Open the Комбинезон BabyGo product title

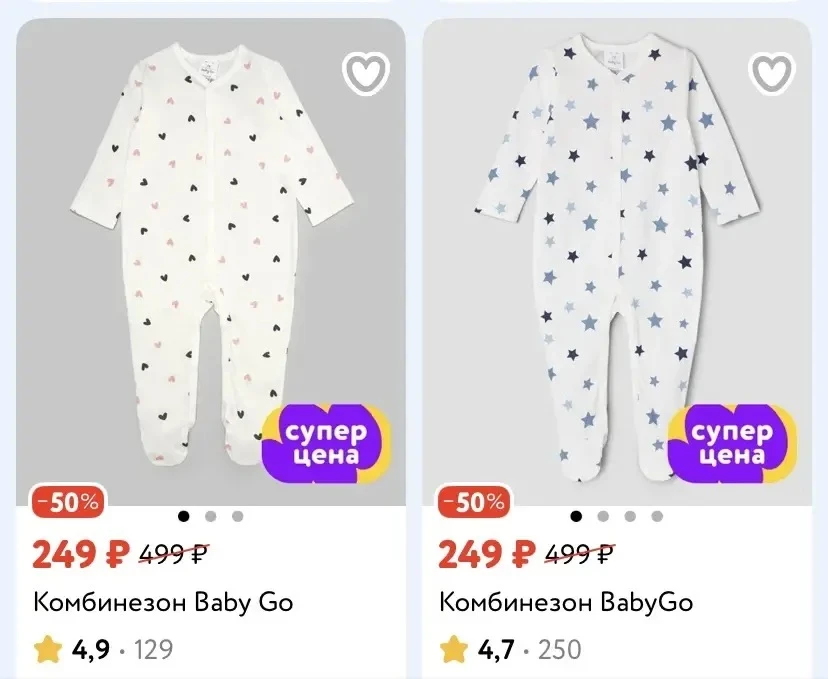(x=566, y=602)
